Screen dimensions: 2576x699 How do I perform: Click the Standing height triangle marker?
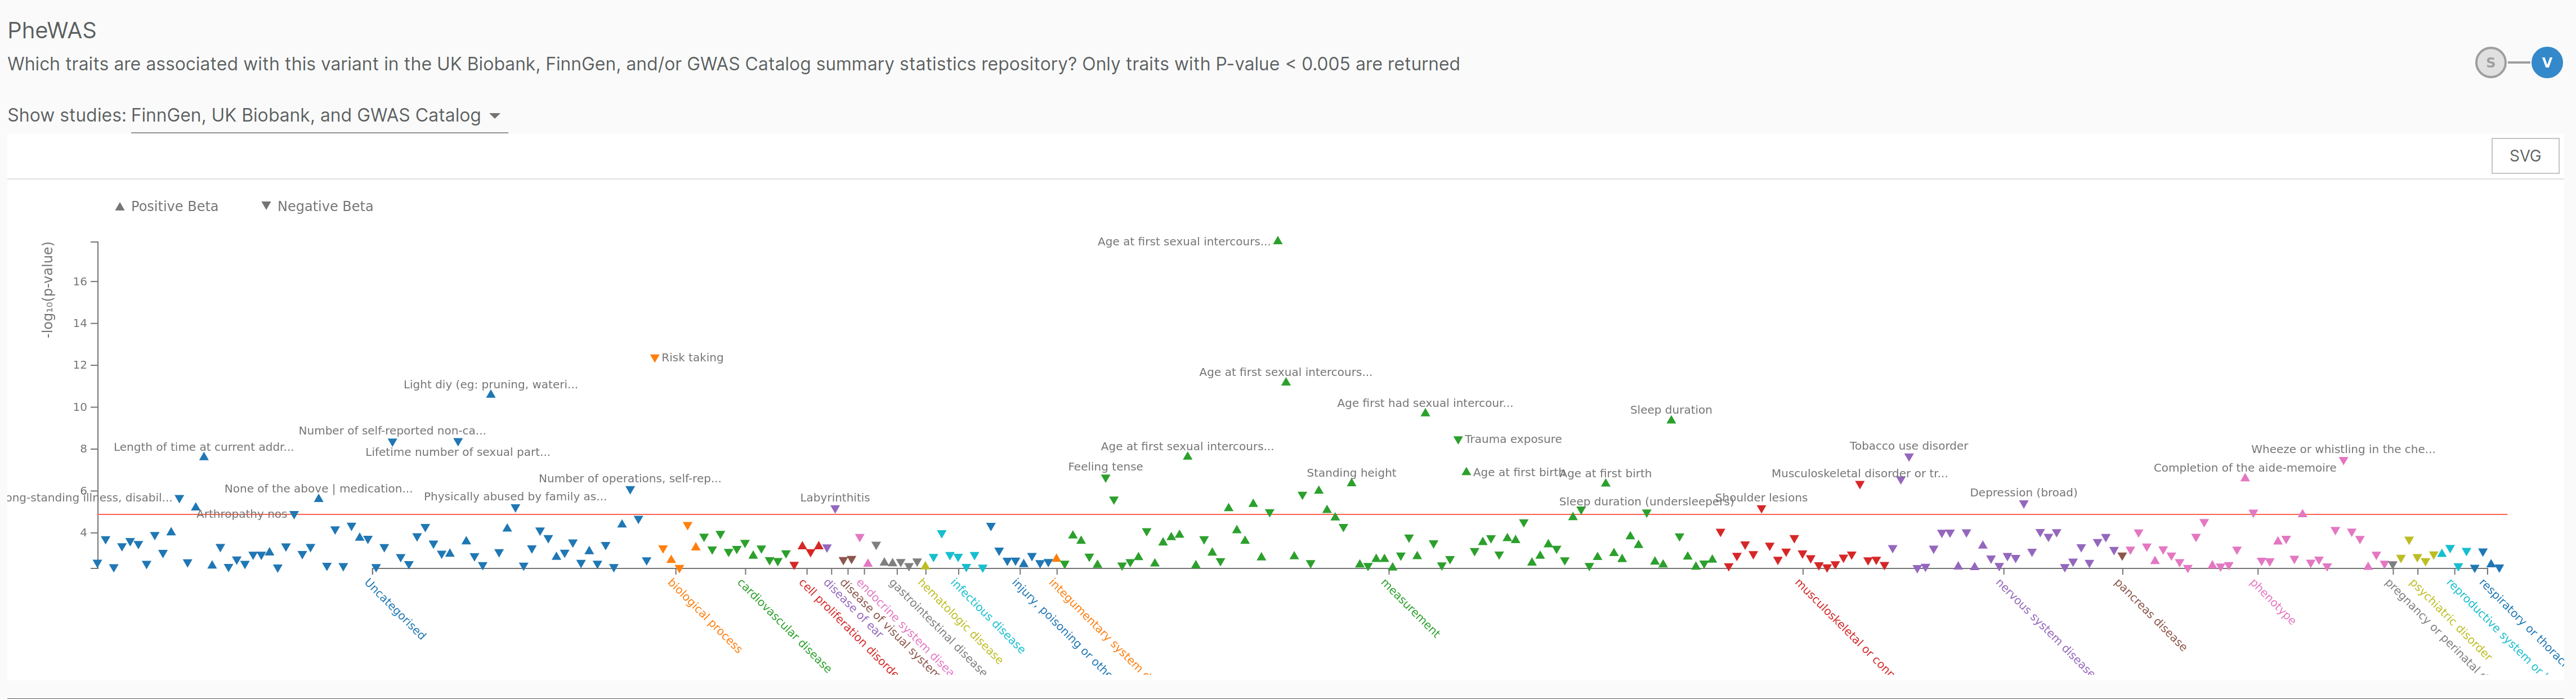pos(1352,483)
